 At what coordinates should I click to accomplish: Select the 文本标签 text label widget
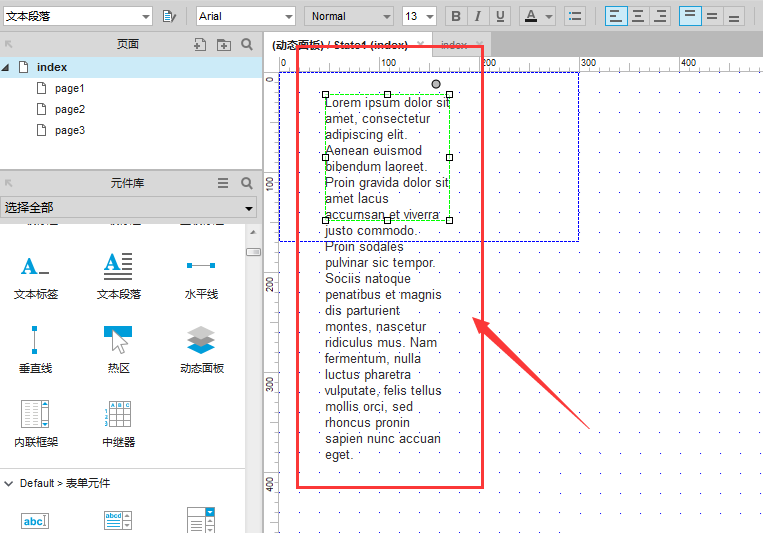pyautogui.click(x=36, y=275)
